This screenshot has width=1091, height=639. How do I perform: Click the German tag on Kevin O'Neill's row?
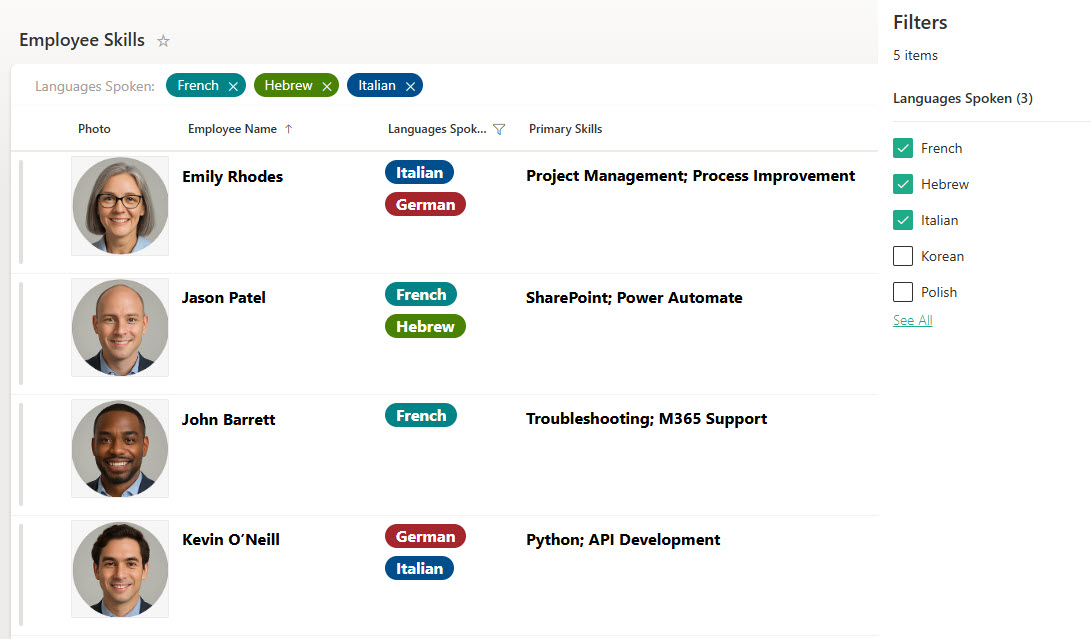coord(425,536)
